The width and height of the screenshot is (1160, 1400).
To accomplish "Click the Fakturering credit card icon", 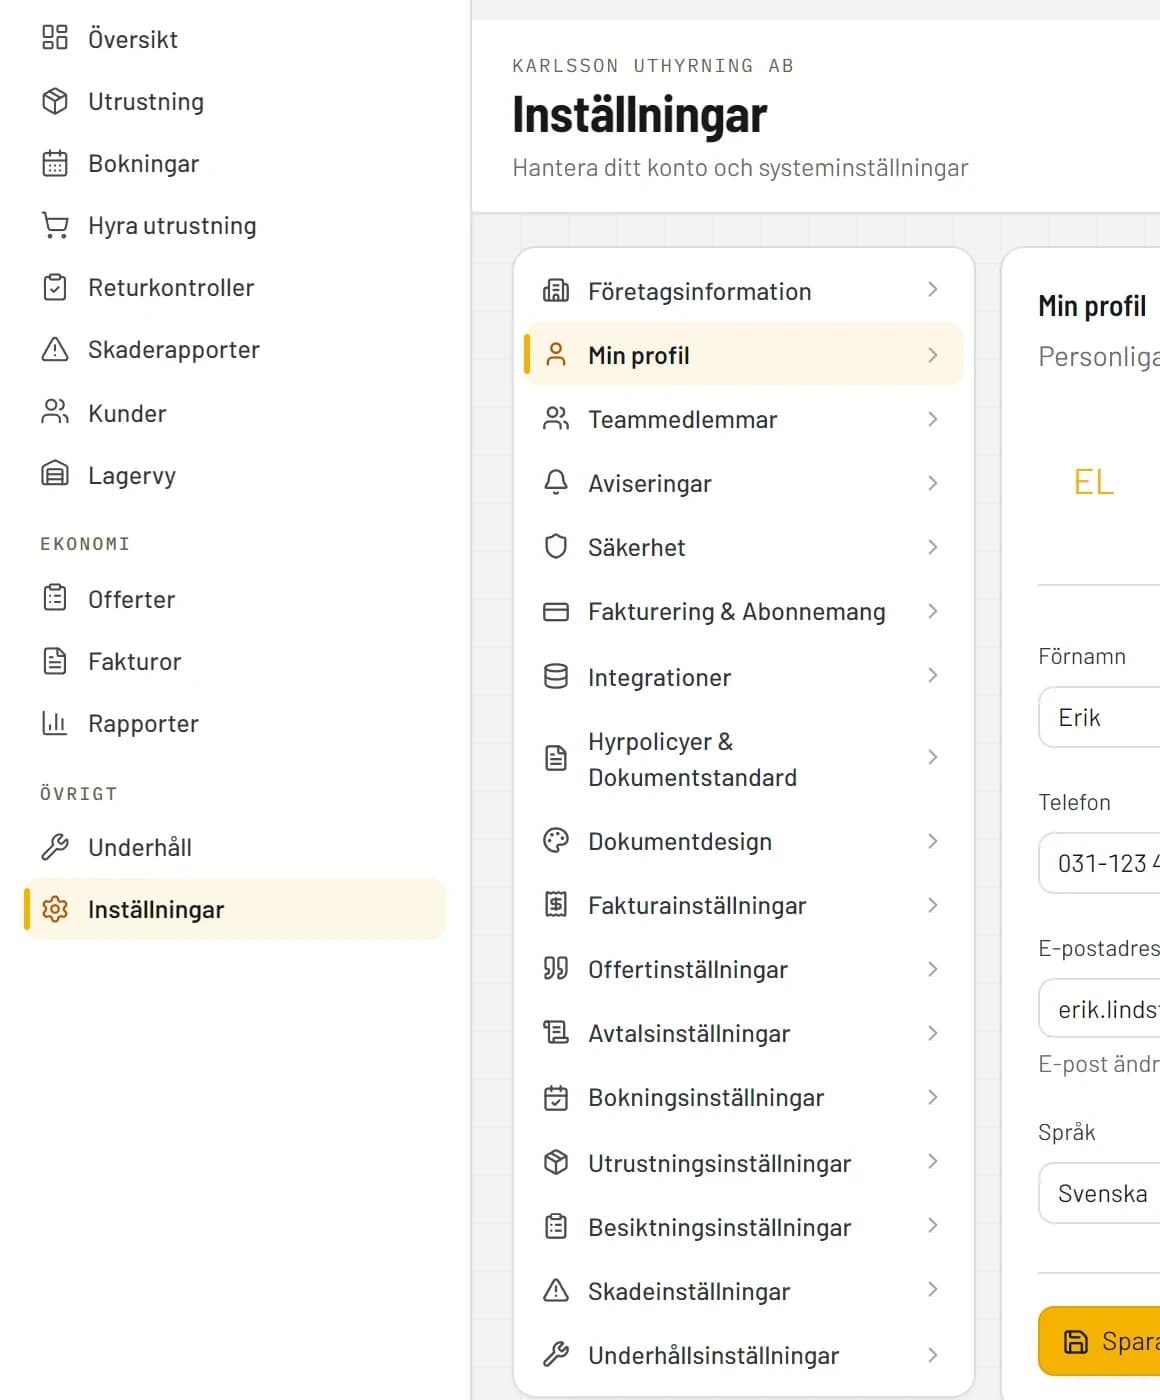I will point(556,611).
